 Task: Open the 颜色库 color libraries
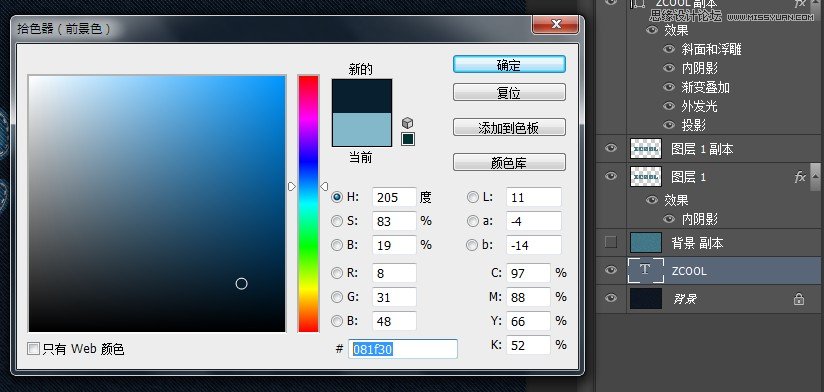click(x=509, y=162)
